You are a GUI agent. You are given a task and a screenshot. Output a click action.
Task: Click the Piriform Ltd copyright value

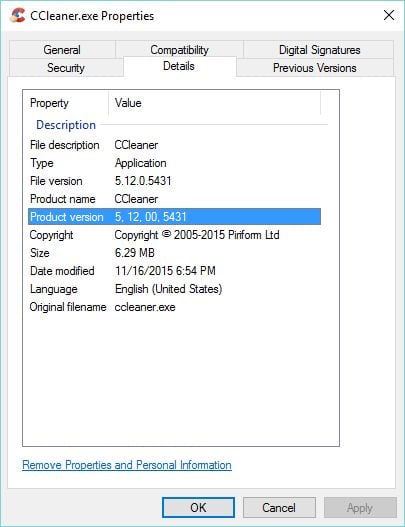coord(197,235)
